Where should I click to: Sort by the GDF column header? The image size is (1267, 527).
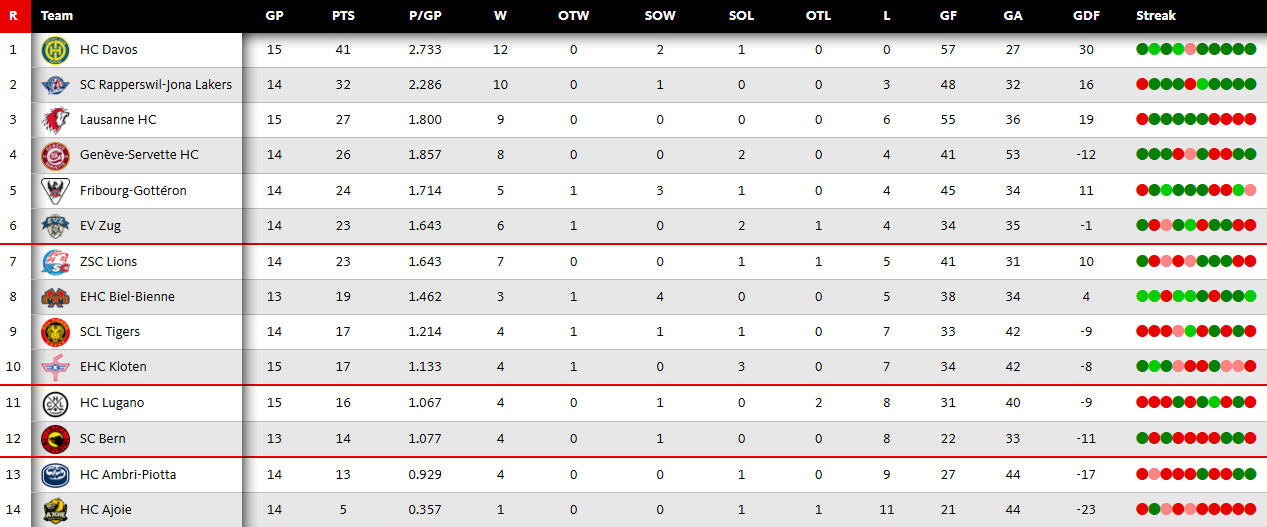[x=1086, y=16]
